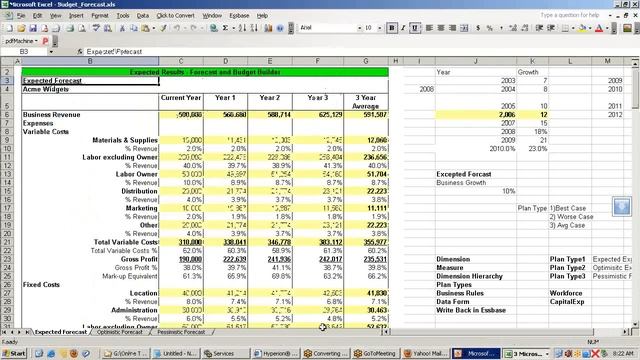Switch to Yahoo! Mail taskbar button
The width and height of the screenshot is (640, 360).
(425, 353)
